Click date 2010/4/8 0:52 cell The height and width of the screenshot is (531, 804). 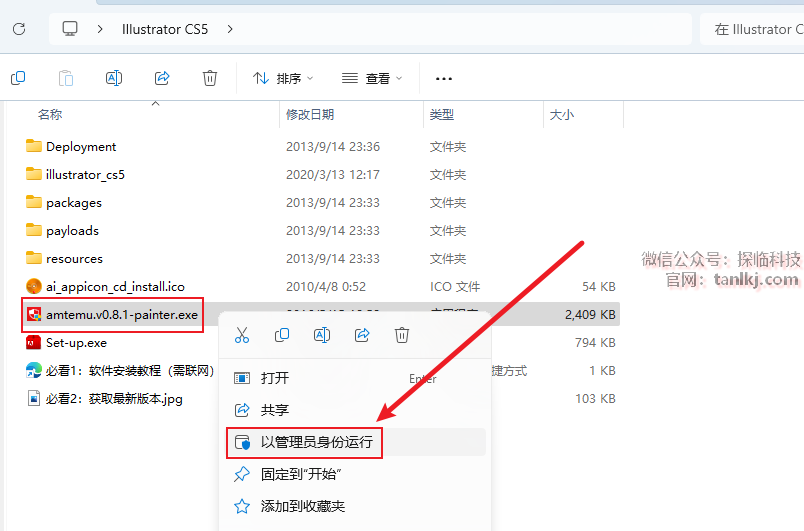[326, 287]
